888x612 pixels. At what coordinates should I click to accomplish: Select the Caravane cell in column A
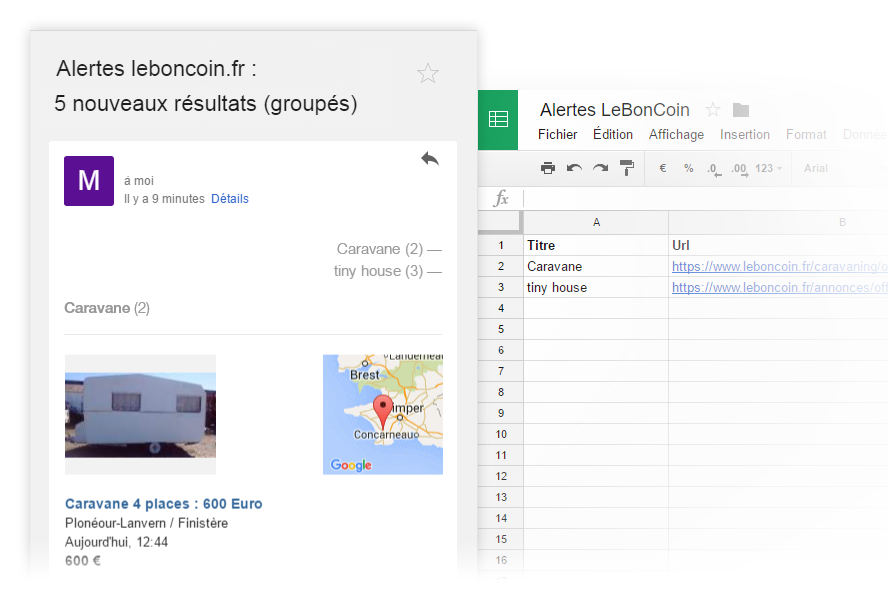click(x=596, y=267)
